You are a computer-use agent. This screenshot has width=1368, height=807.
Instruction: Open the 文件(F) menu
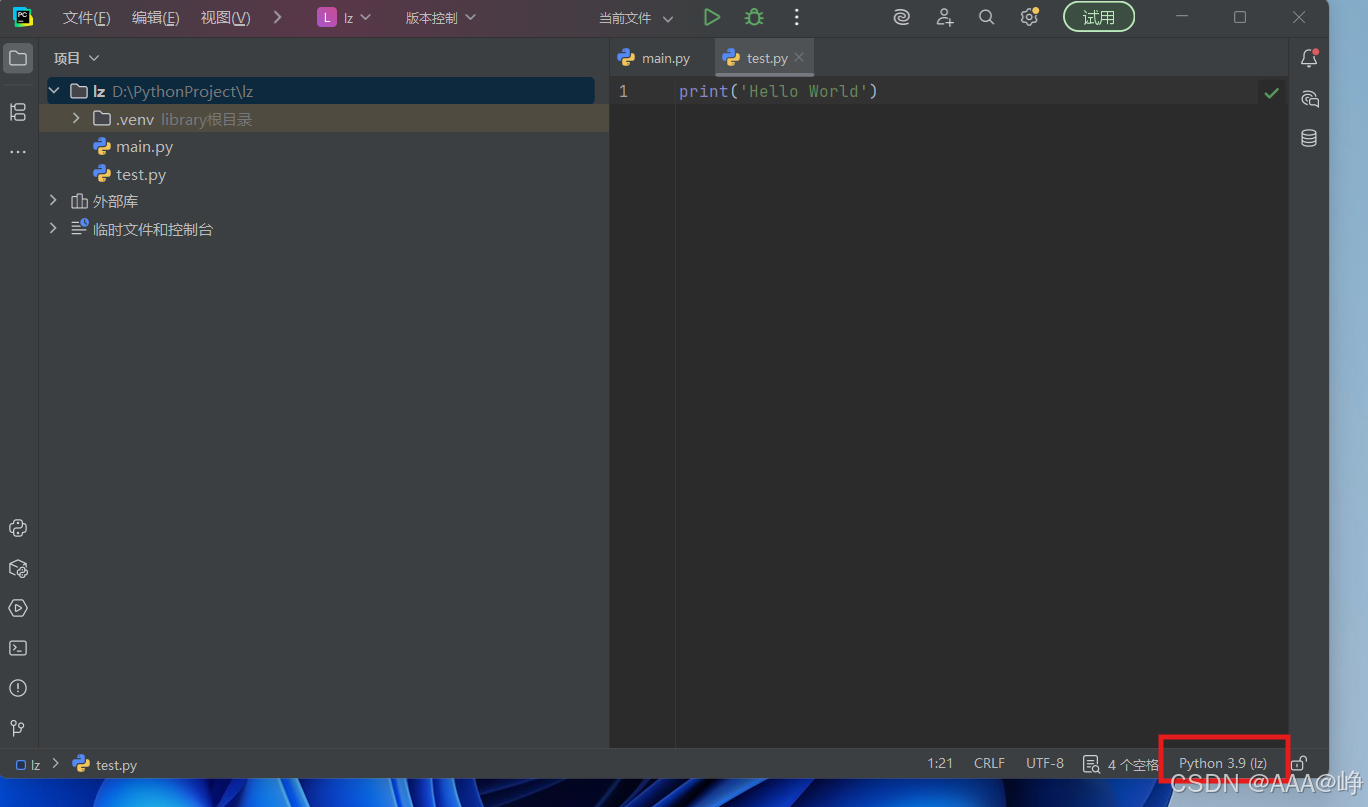click(87, 18)
